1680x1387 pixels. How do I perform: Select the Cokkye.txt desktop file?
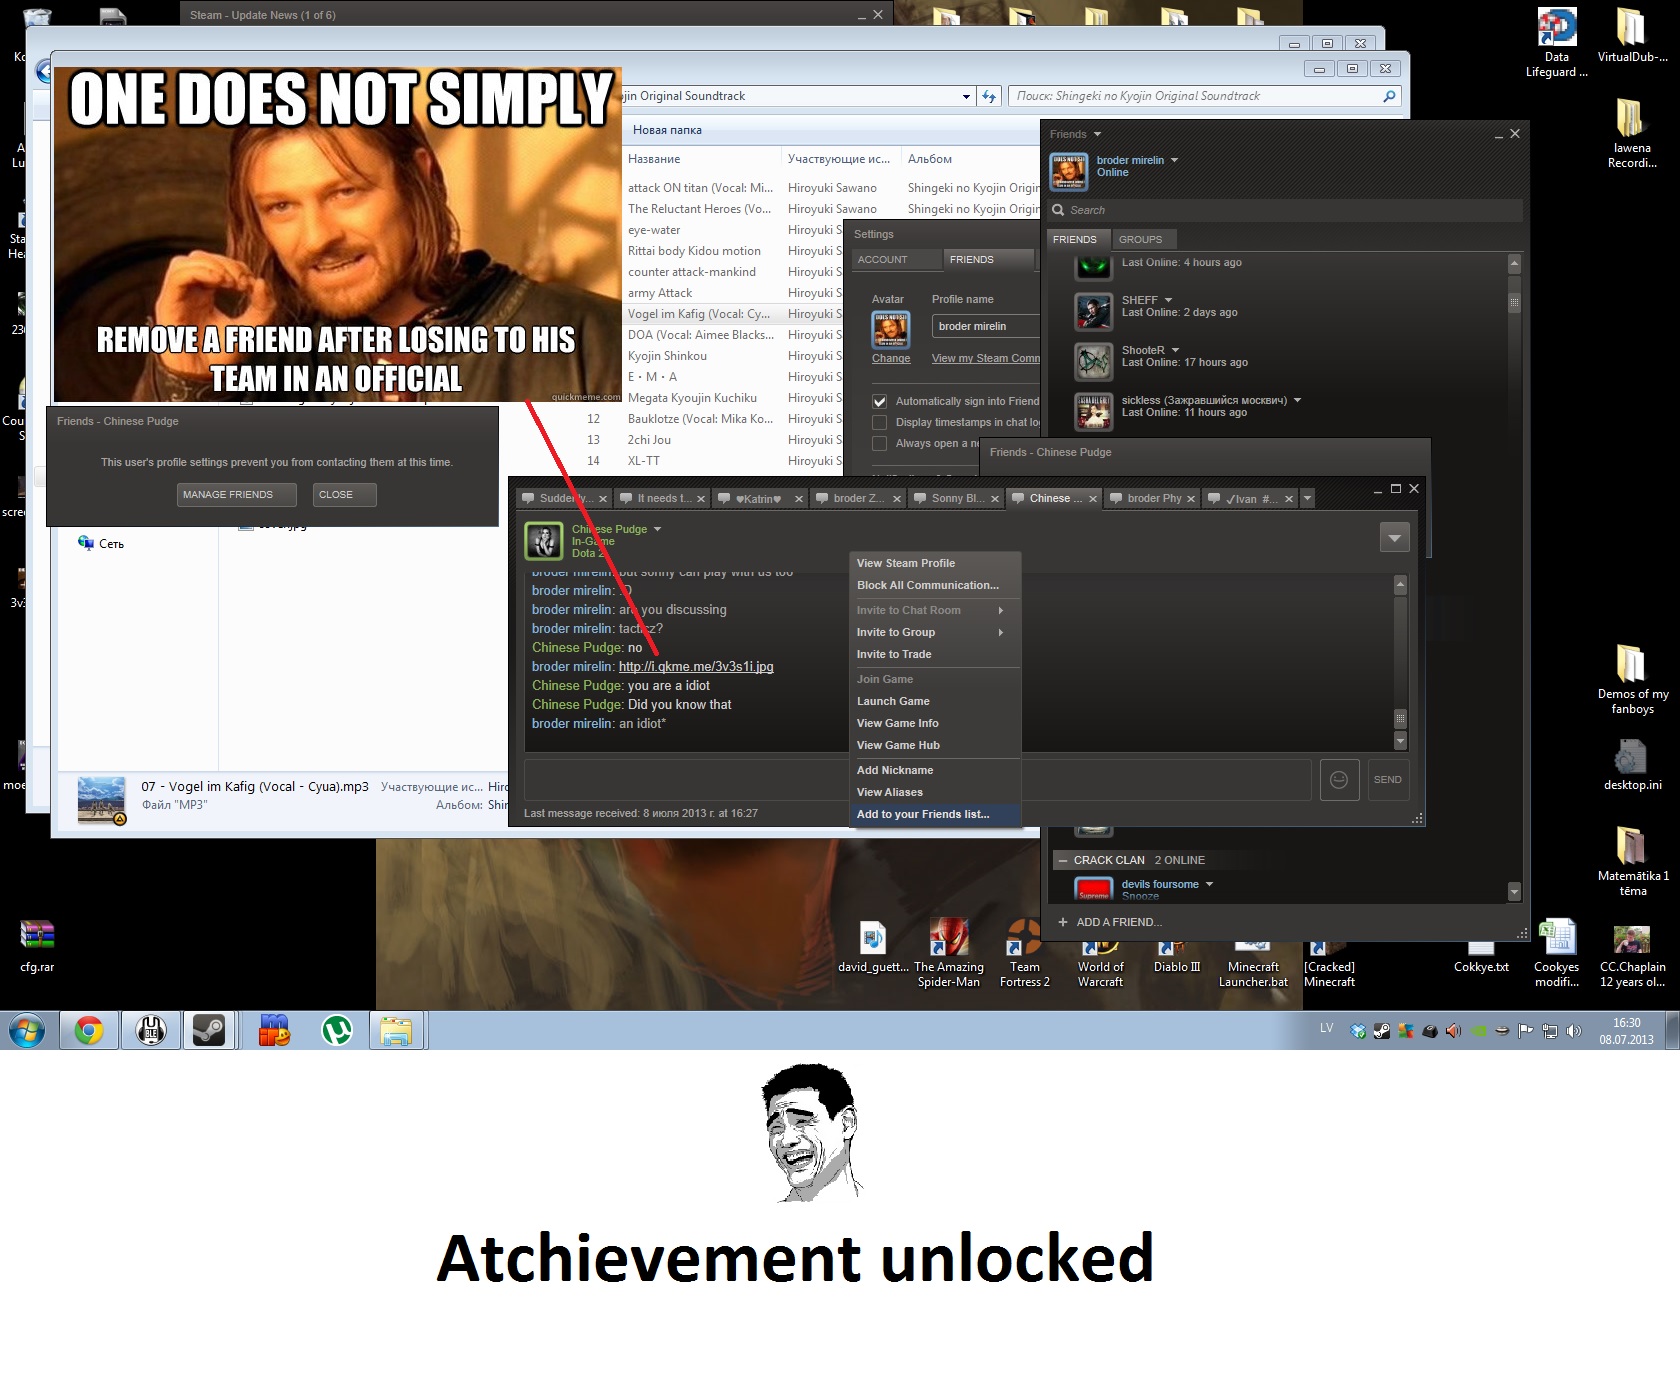point(1481,958)
